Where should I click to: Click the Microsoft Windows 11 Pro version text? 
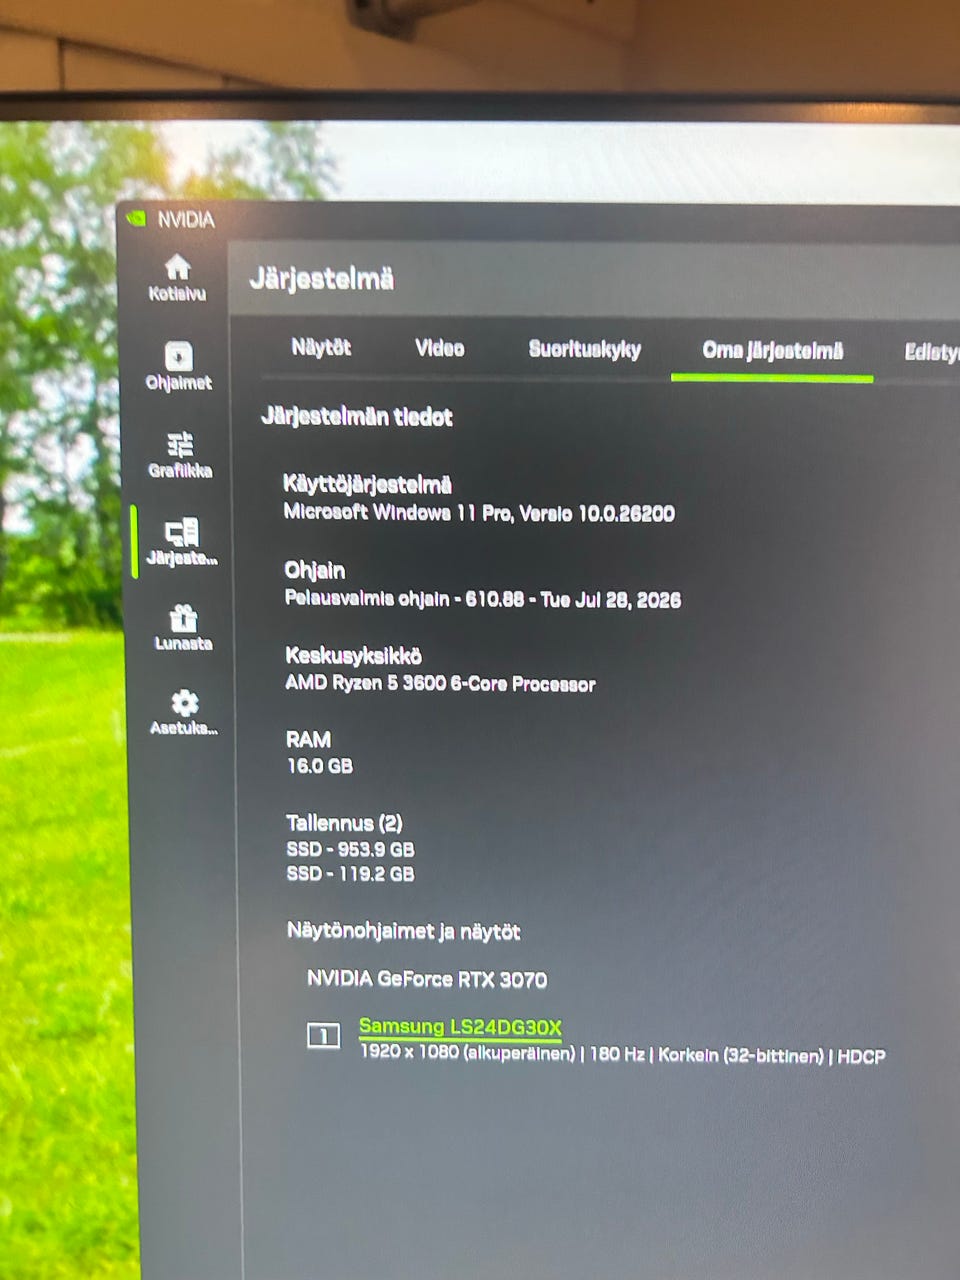[x=479, y=513]
